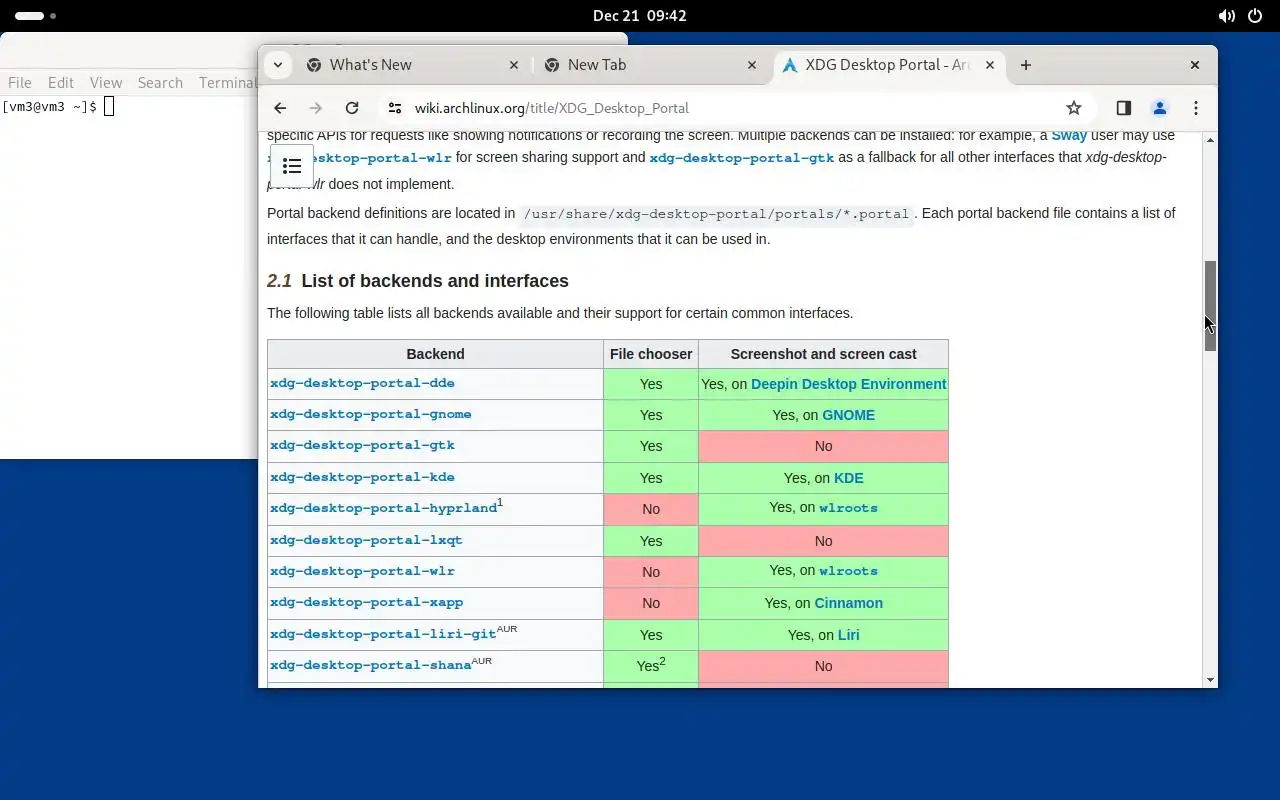Open xdg-desktop-portal-kde table link

point(362,477)
